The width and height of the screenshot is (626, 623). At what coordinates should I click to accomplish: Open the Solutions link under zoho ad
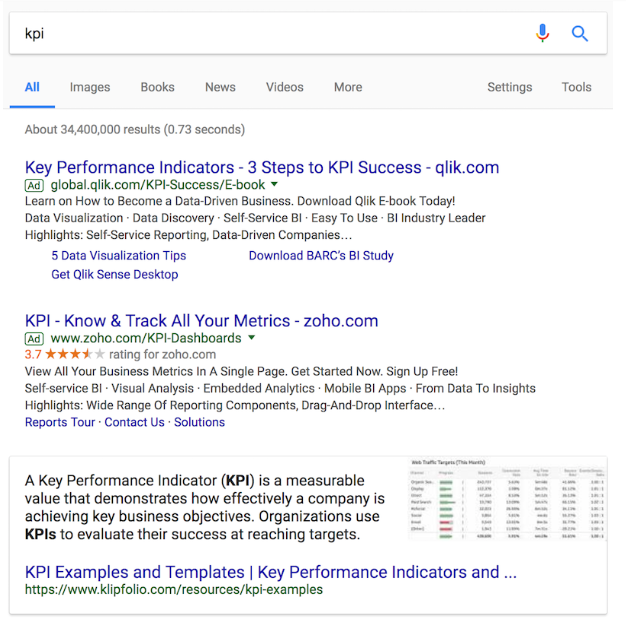click(199, 422)
